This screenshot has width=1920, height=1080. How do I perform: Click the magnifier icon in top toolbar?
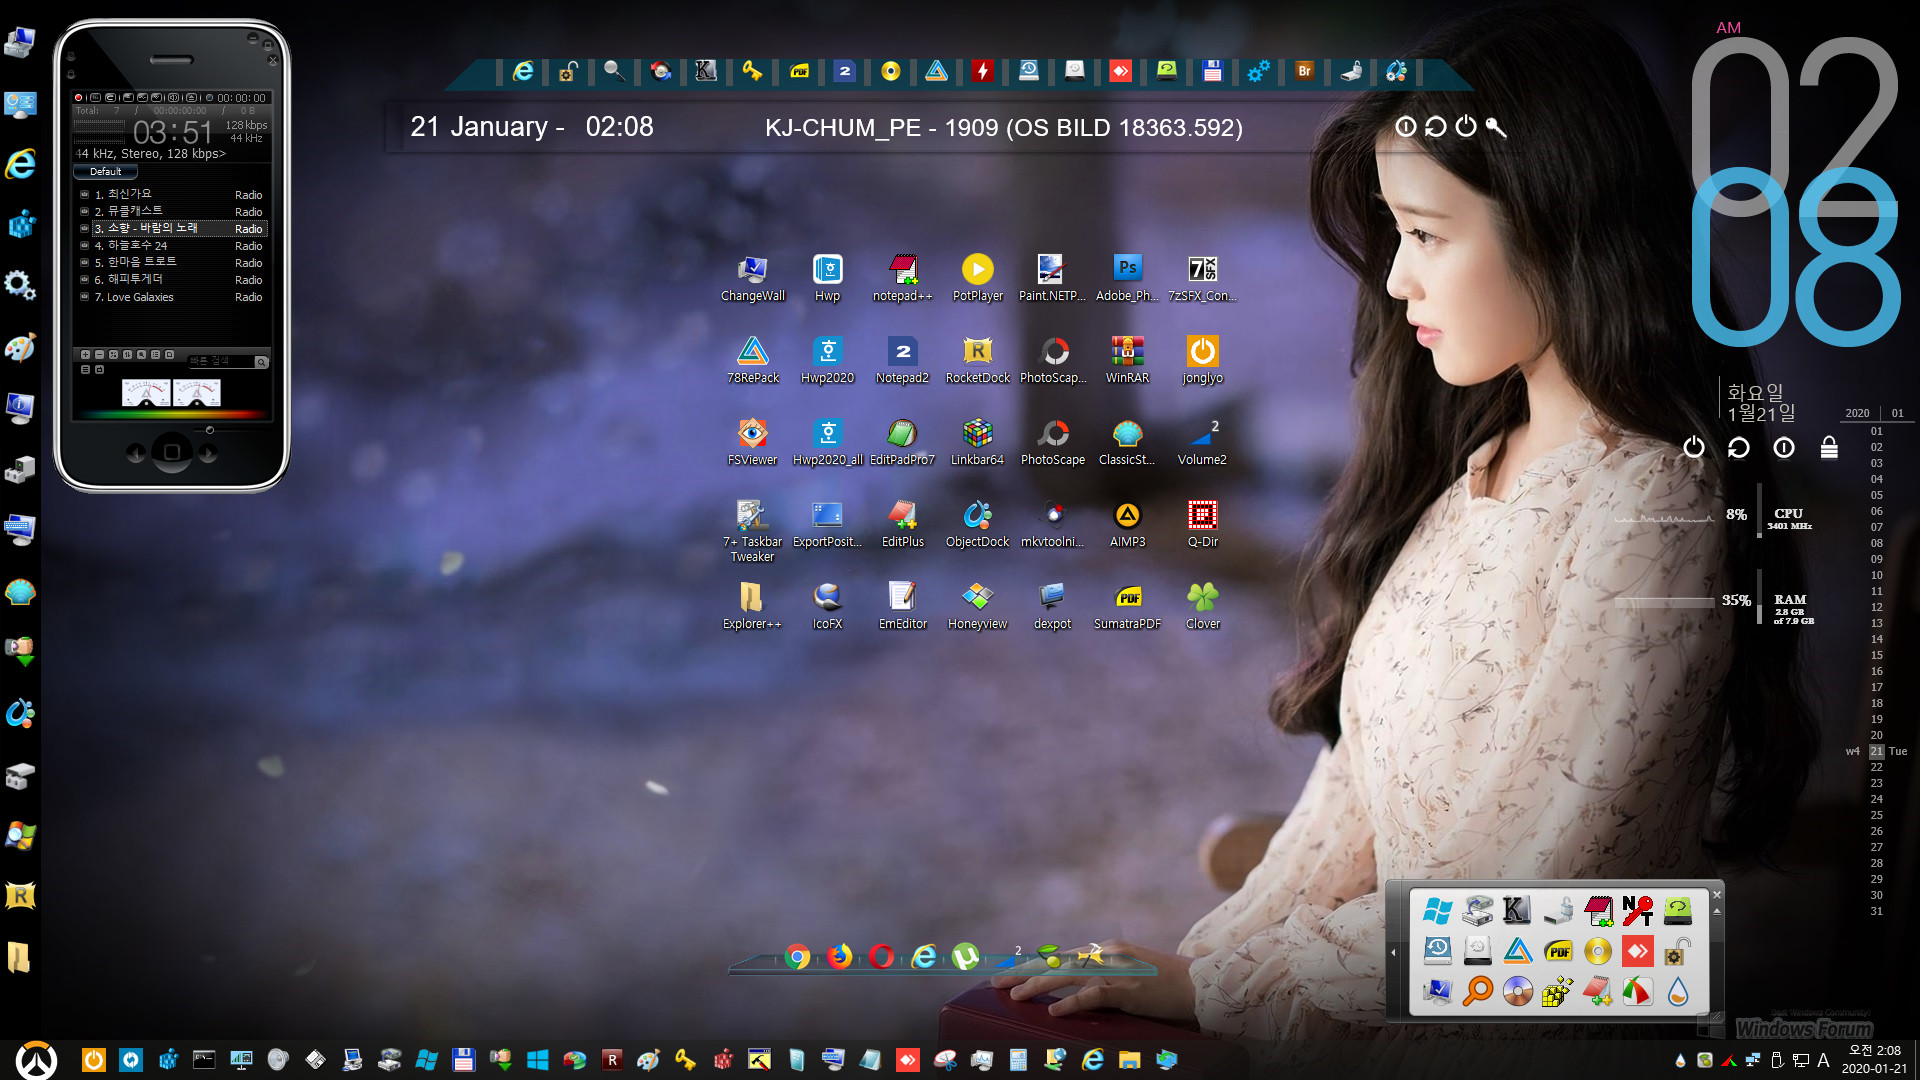click(614, 71)
